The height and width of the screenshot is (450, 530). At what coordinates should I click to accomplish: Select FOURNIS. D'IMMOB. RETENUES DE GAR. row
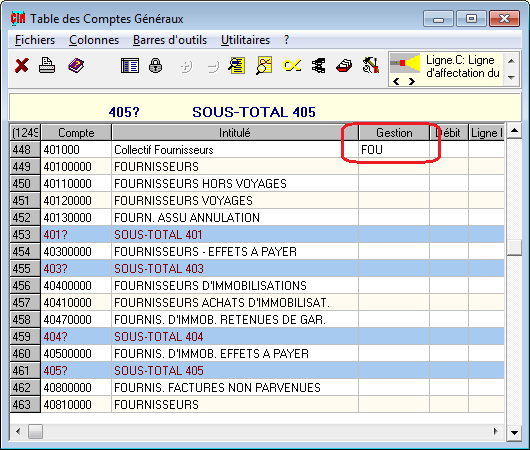[257, 319]
